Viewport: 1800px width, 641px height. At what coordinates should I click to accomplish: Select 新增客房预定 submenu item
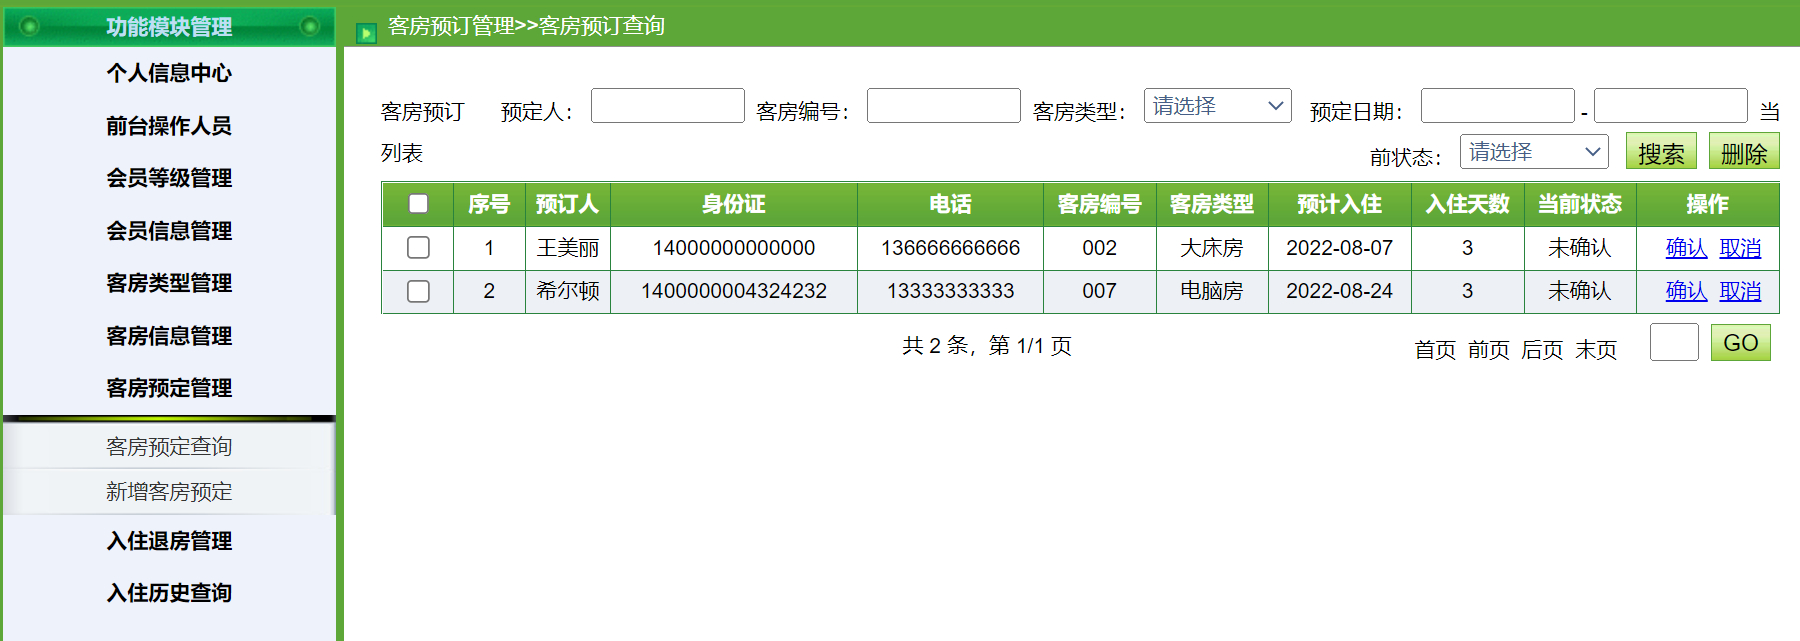click(x=169, y=492)
